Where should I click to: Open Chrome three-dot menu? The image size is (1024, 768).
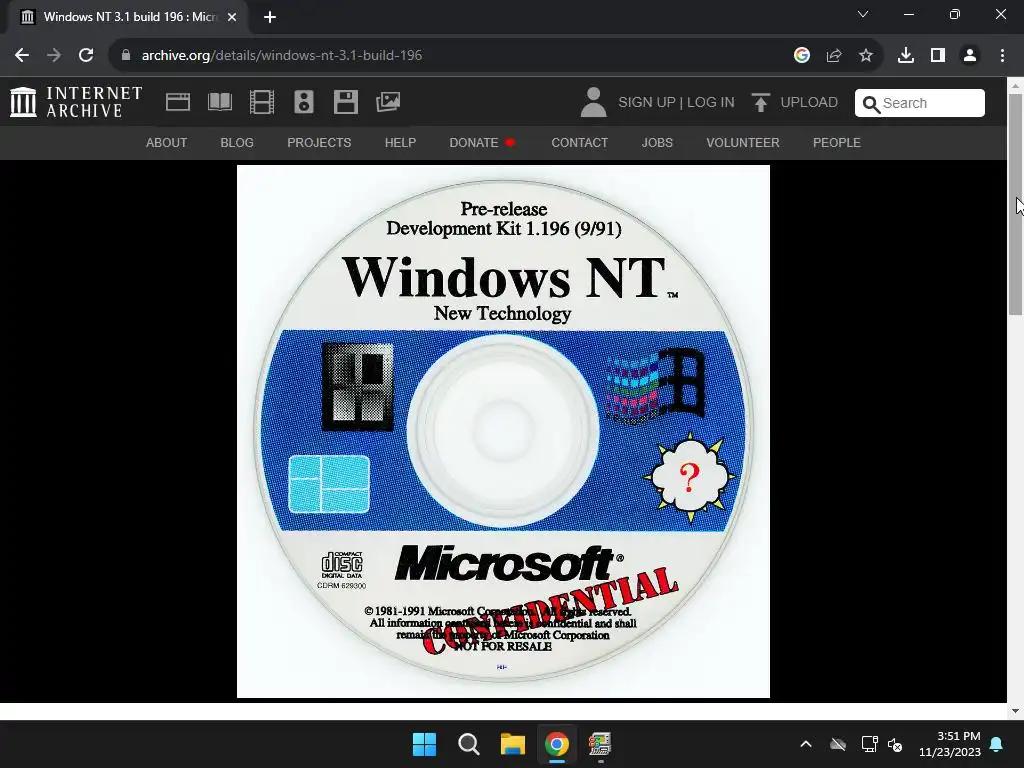(x=1002, y=56)
